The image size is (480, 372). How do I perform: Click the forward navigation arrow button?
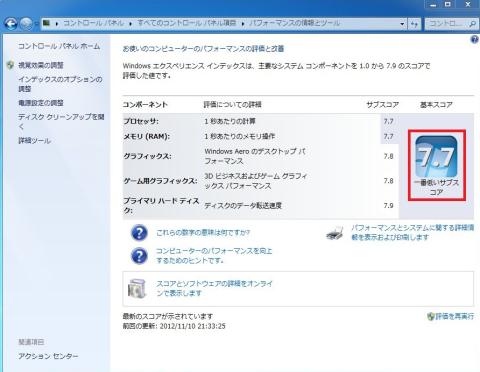pos(26,24)
